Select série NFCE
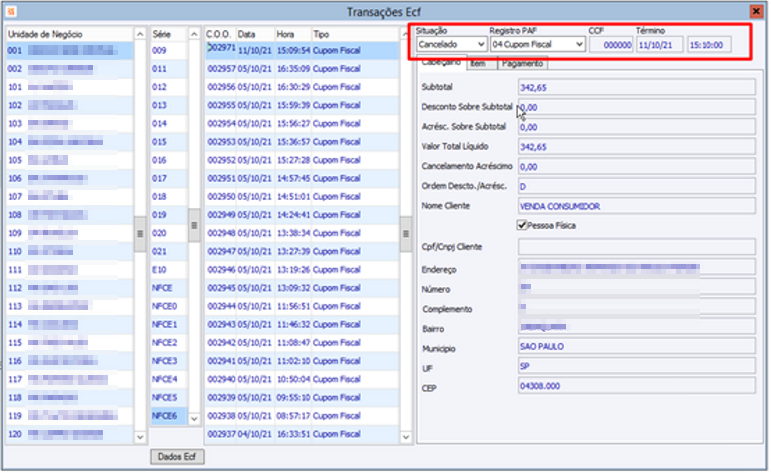Viewport: 771px width, 473px height. pos(169,288)
